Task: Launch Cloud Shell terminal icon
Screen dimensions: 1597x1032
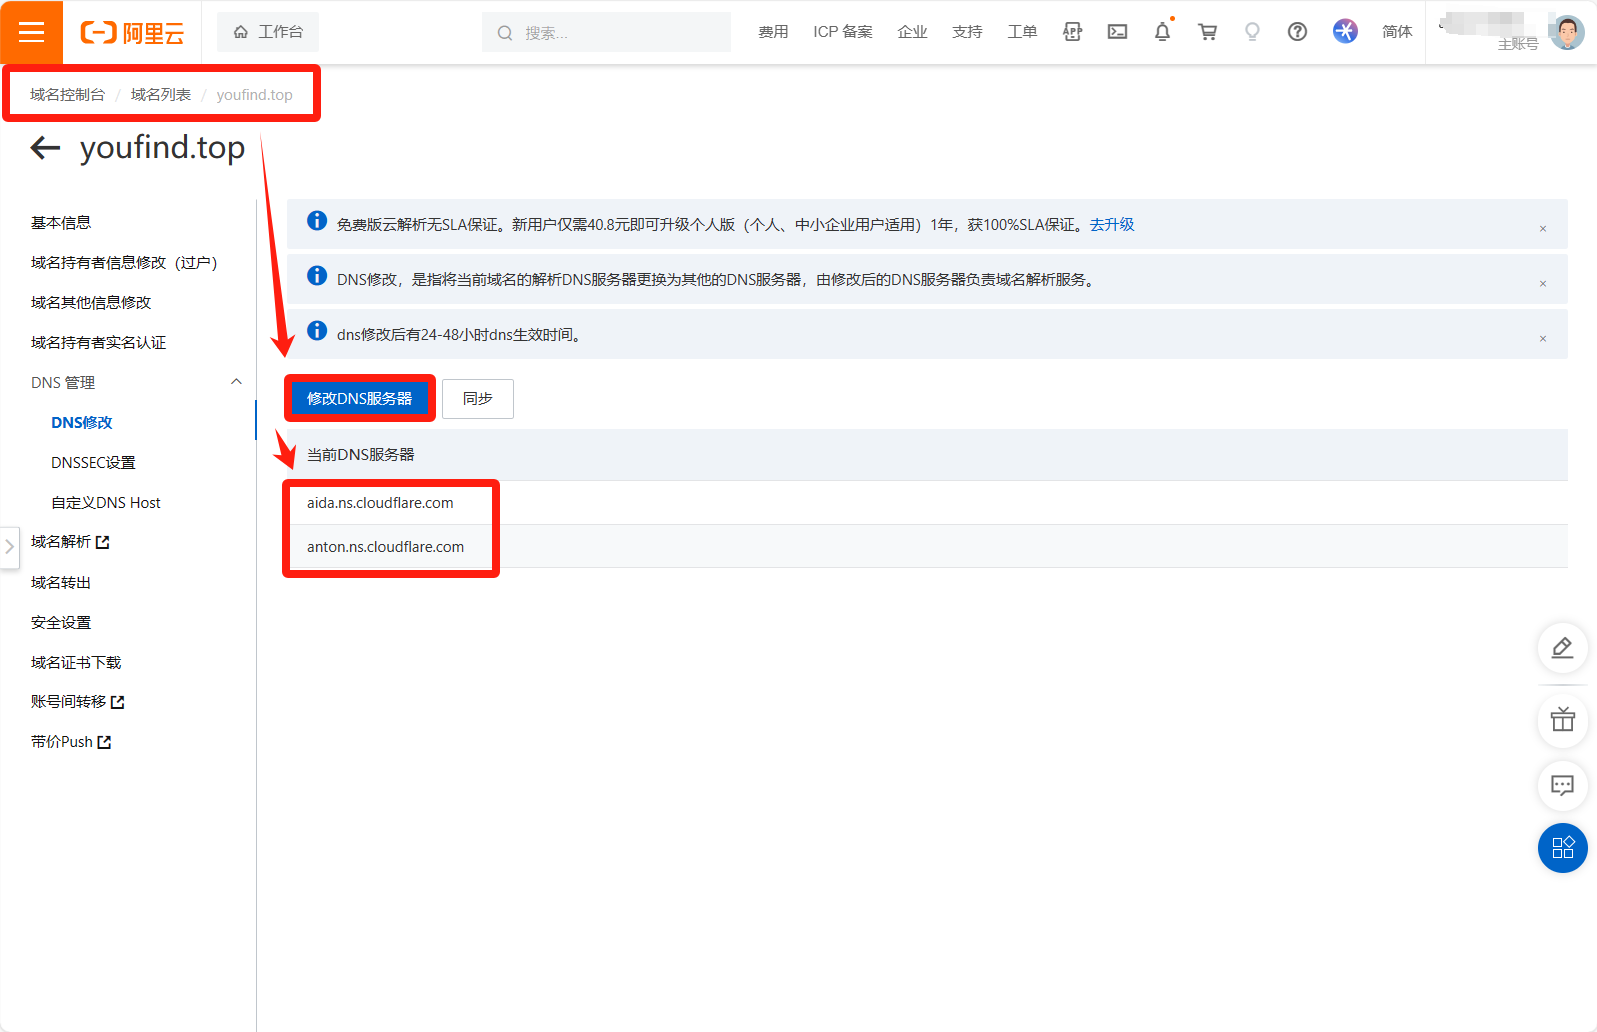Action: [1117, 32]
